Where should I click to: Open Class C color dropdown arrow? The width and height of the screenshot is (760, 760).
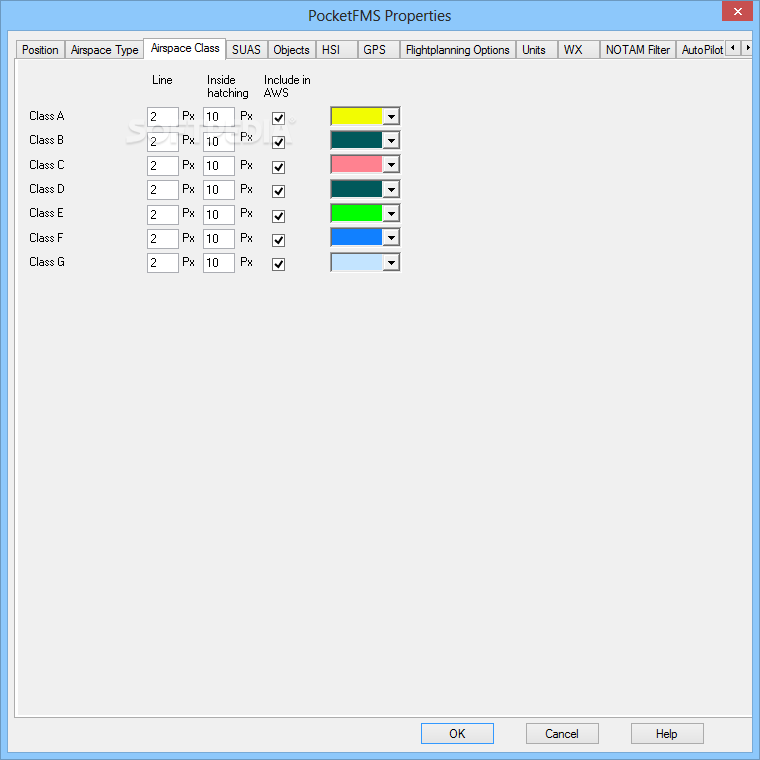391,165
